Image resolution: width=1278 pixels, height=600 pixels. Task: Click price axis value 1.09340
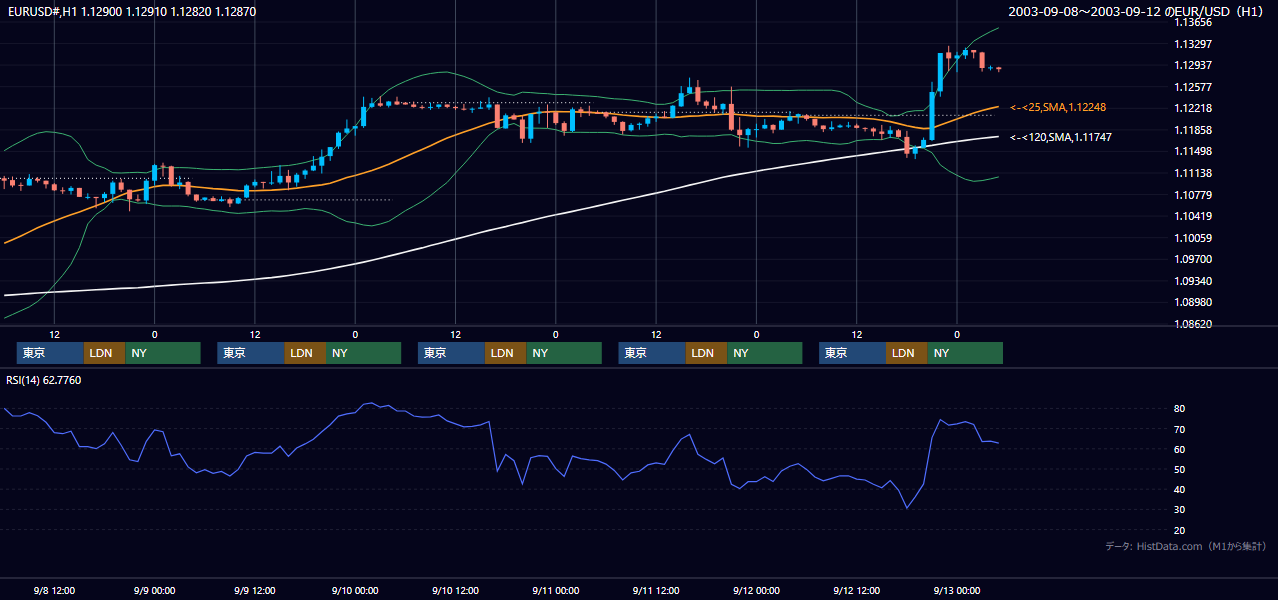point(1195,281)
